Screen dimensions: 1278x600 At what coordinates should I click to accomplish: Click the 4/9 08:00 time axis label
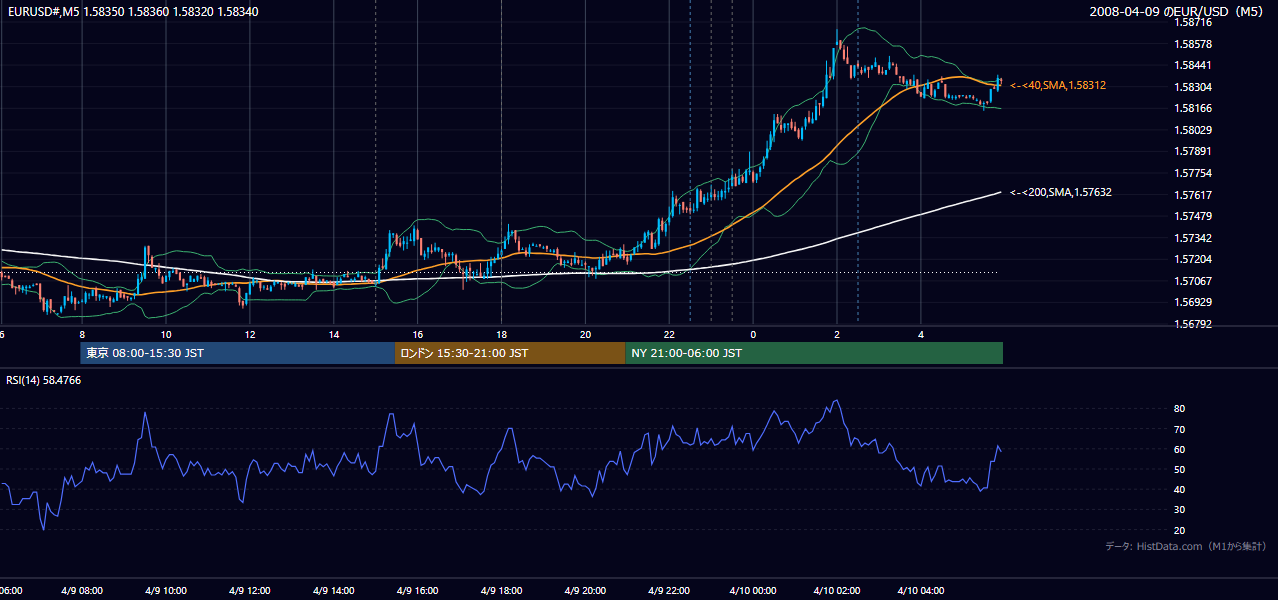coord(82,590)
